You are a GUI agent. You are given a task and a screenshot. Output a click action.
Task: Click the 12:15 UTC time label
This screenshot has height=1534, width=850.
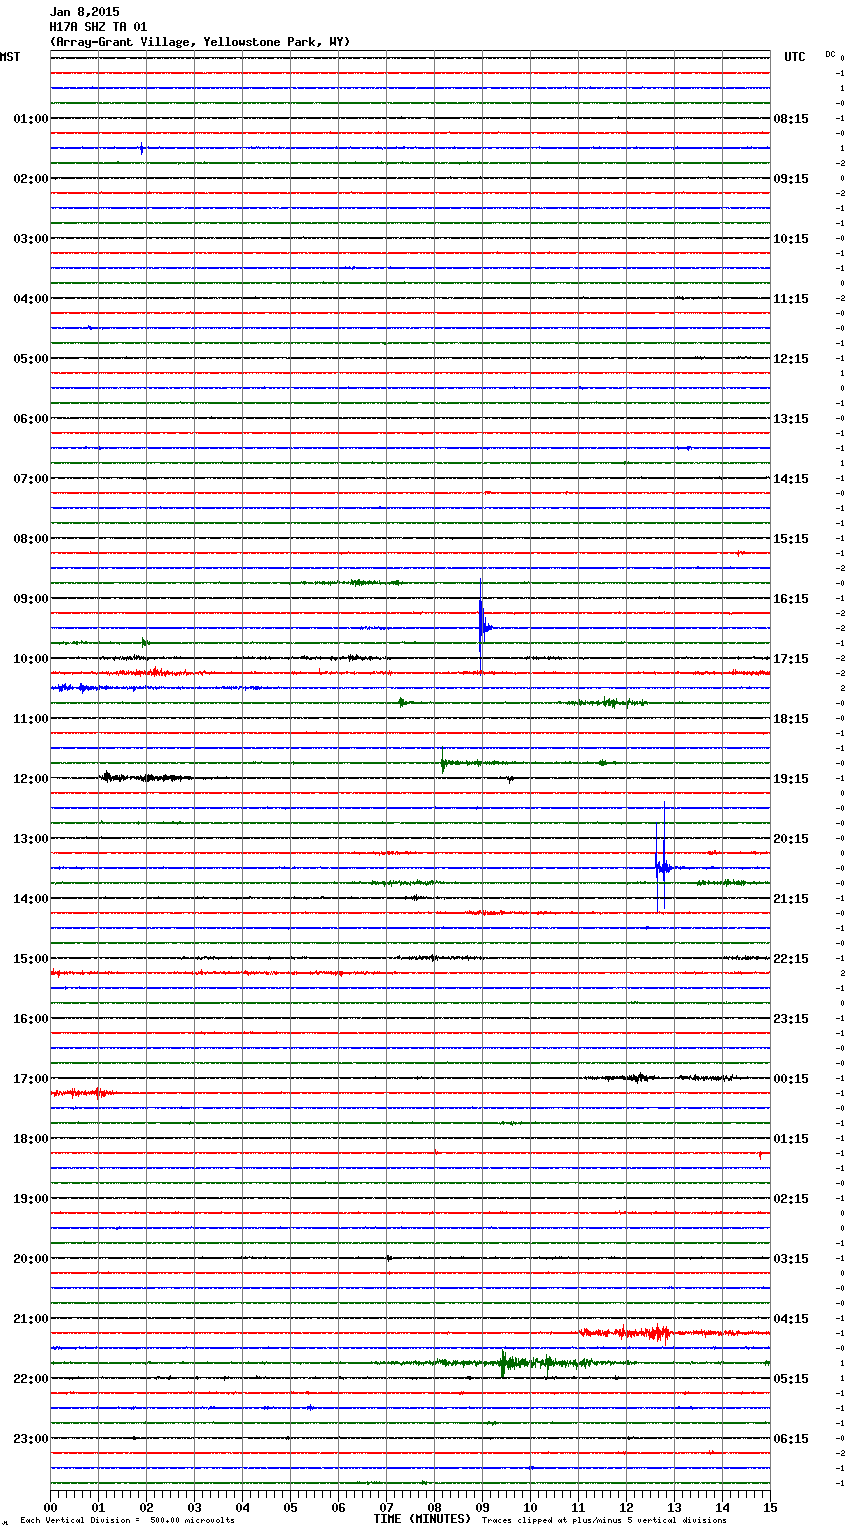tap(791, 359)
